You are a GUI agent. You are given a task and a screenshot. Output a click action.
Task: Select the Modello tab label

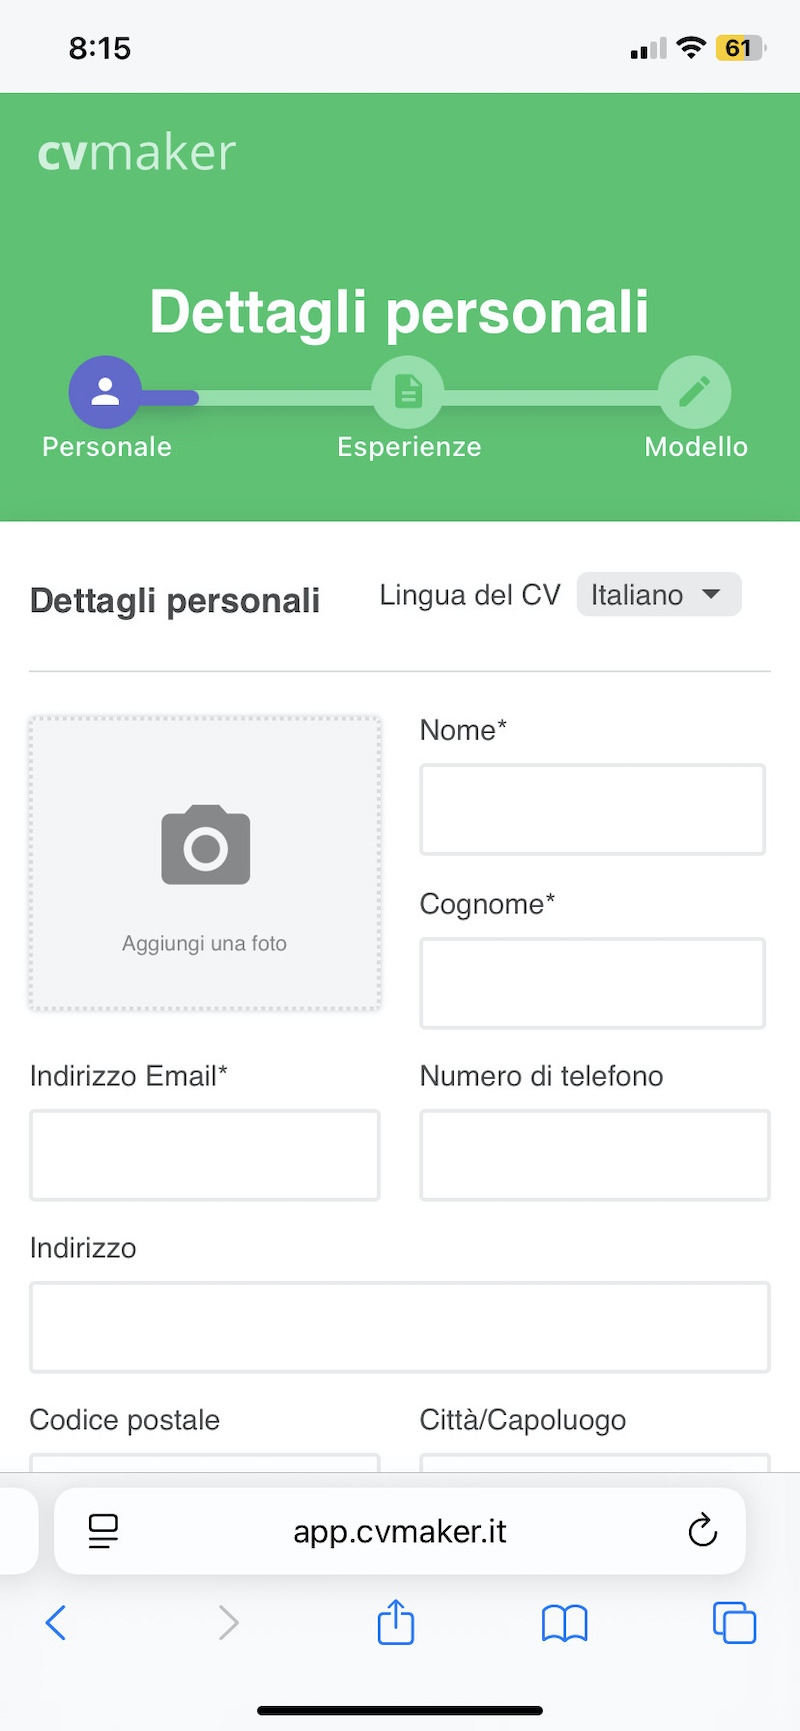(x=695, y=446)
